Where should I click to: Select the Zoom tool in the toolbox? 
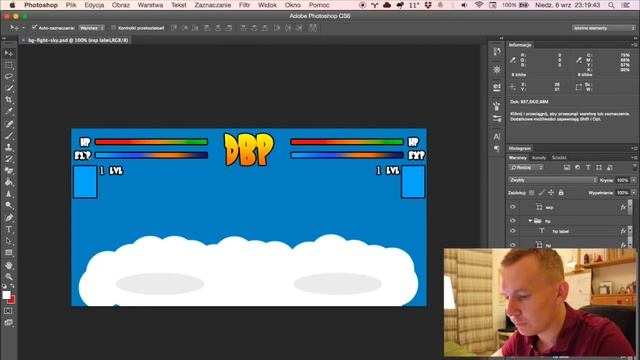9,277
